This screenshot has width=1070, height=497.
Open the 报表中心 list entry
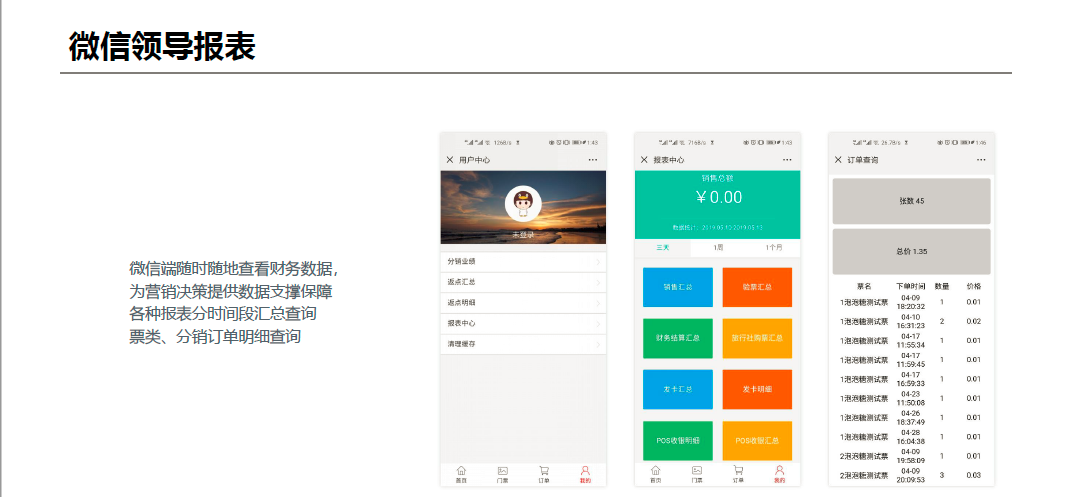click(x=523, y=323)
